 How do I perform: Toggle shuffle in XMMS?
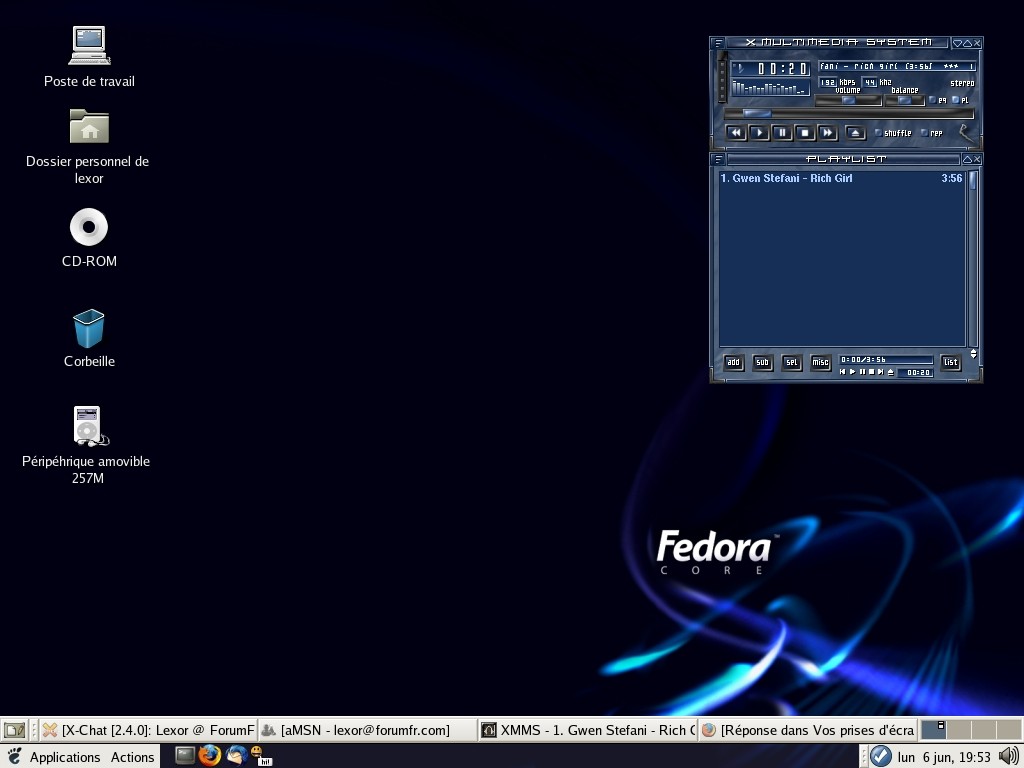pos(893,133)
